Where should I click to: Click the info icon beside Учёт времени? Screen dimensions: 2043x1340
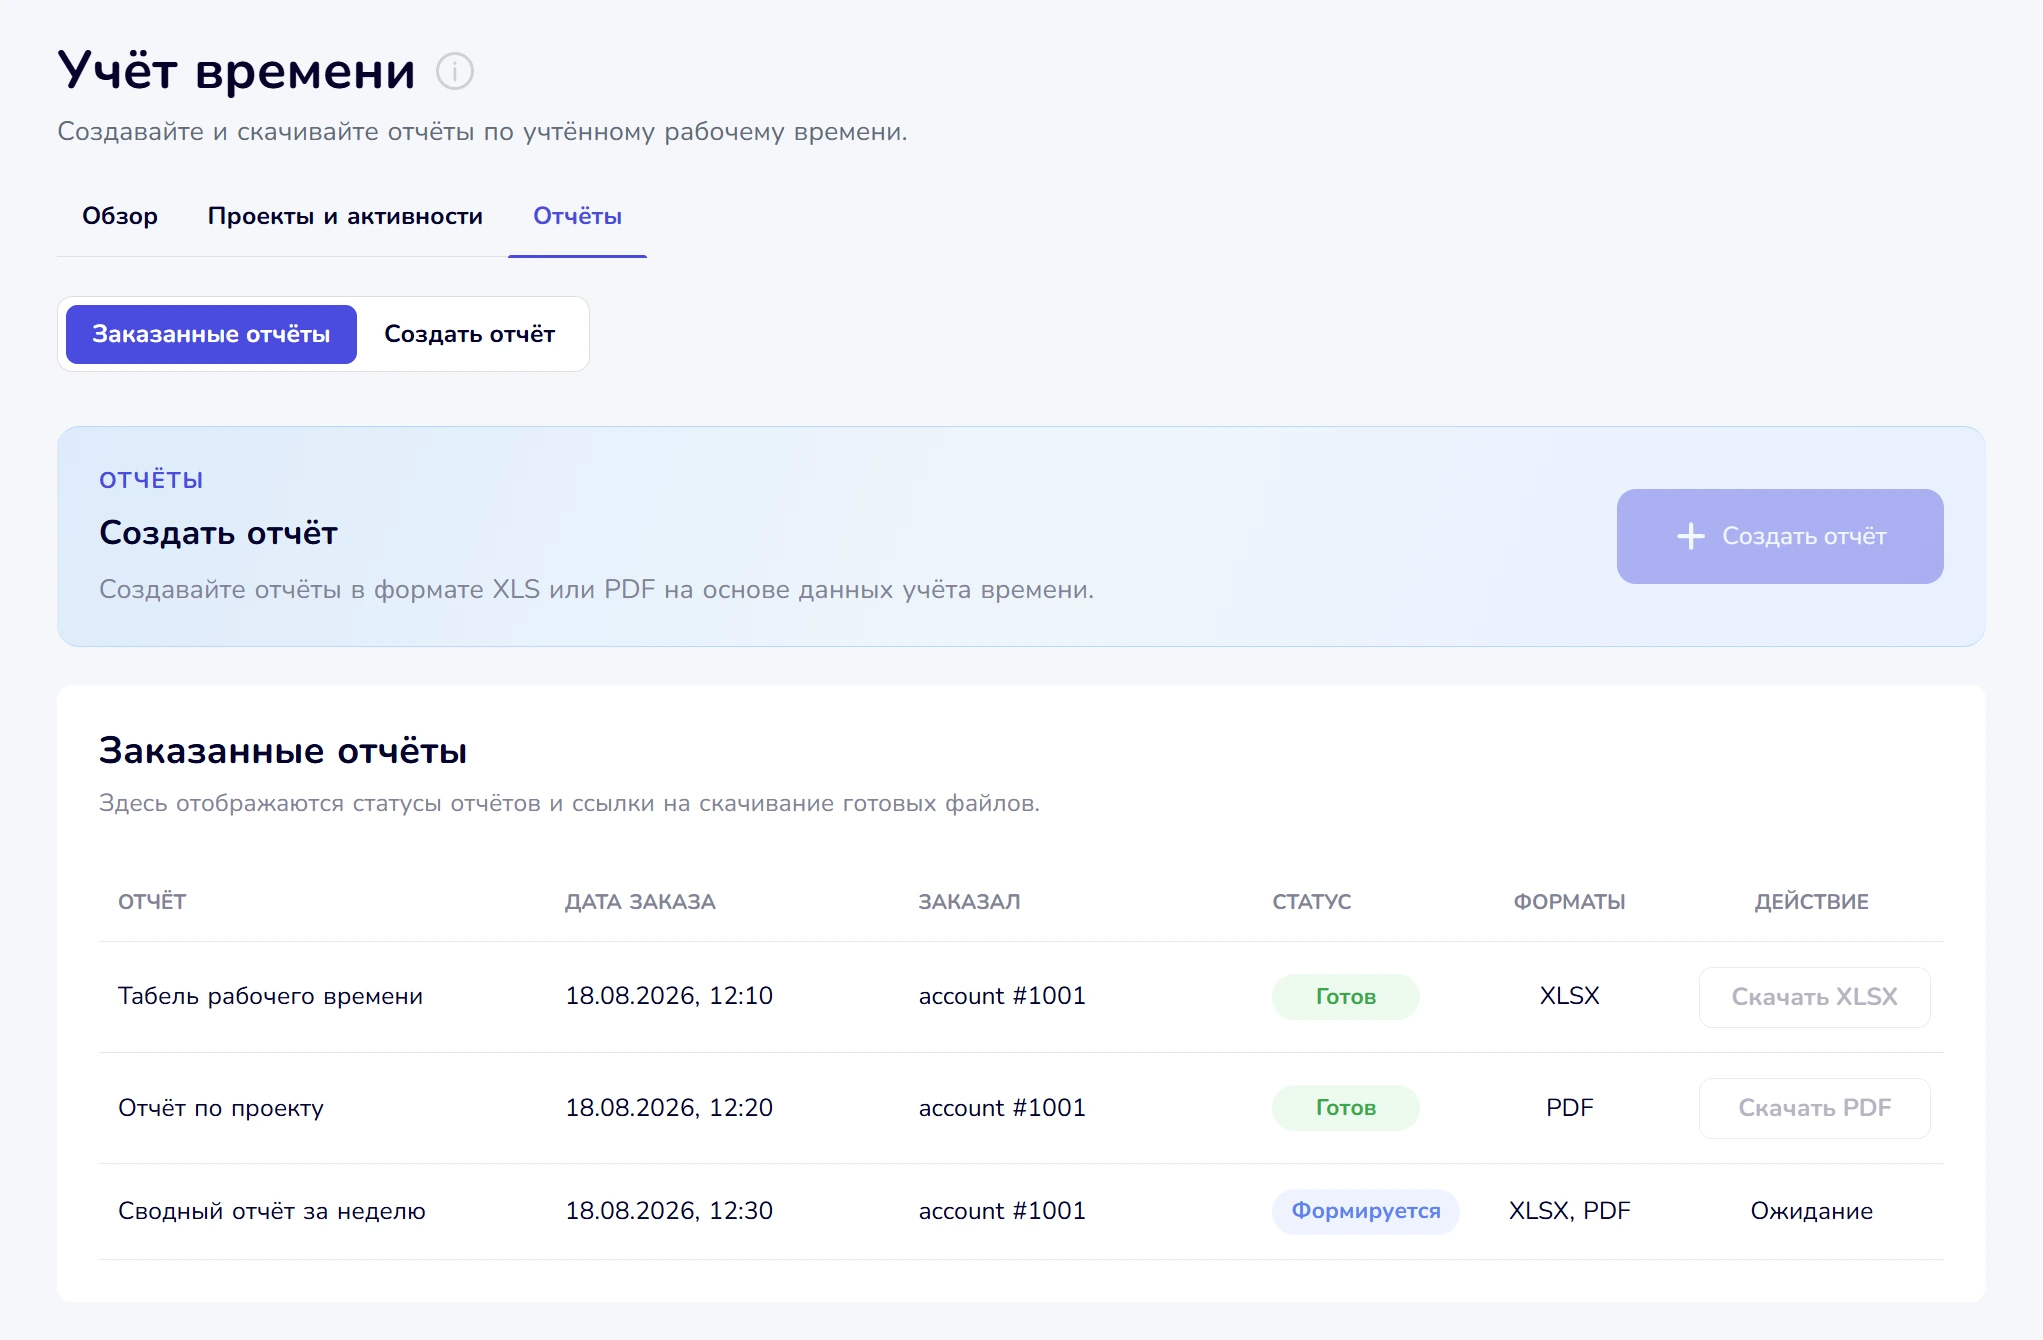point(455,71)
